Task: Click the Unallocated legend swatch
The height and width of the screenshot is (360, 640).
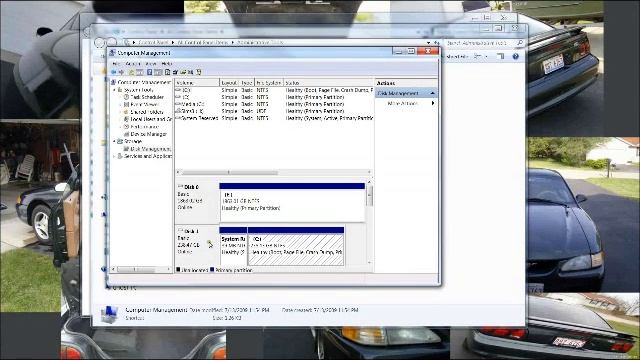Action: tap(178, 269)
